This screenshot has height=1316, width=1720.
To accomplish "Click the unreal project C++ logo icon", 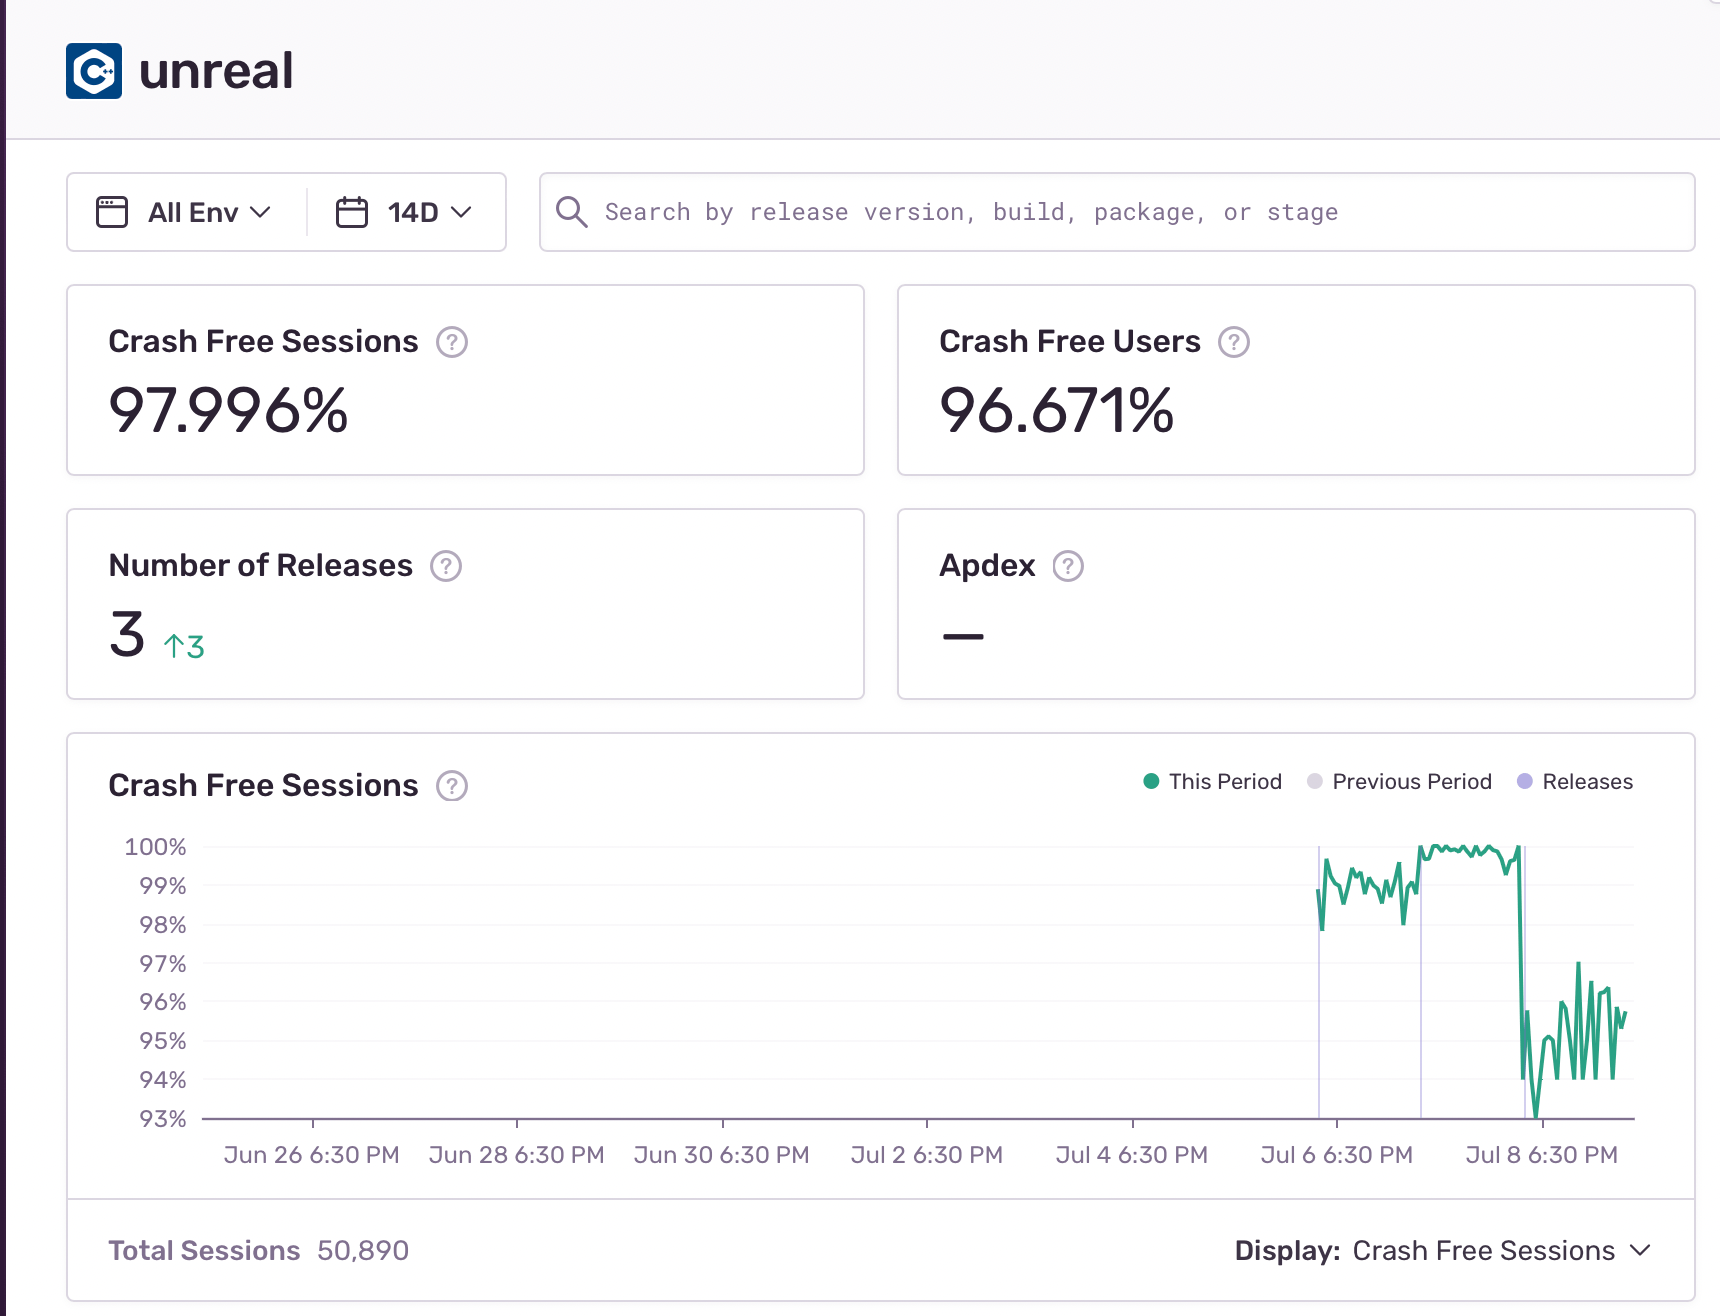I will point(94,71).
